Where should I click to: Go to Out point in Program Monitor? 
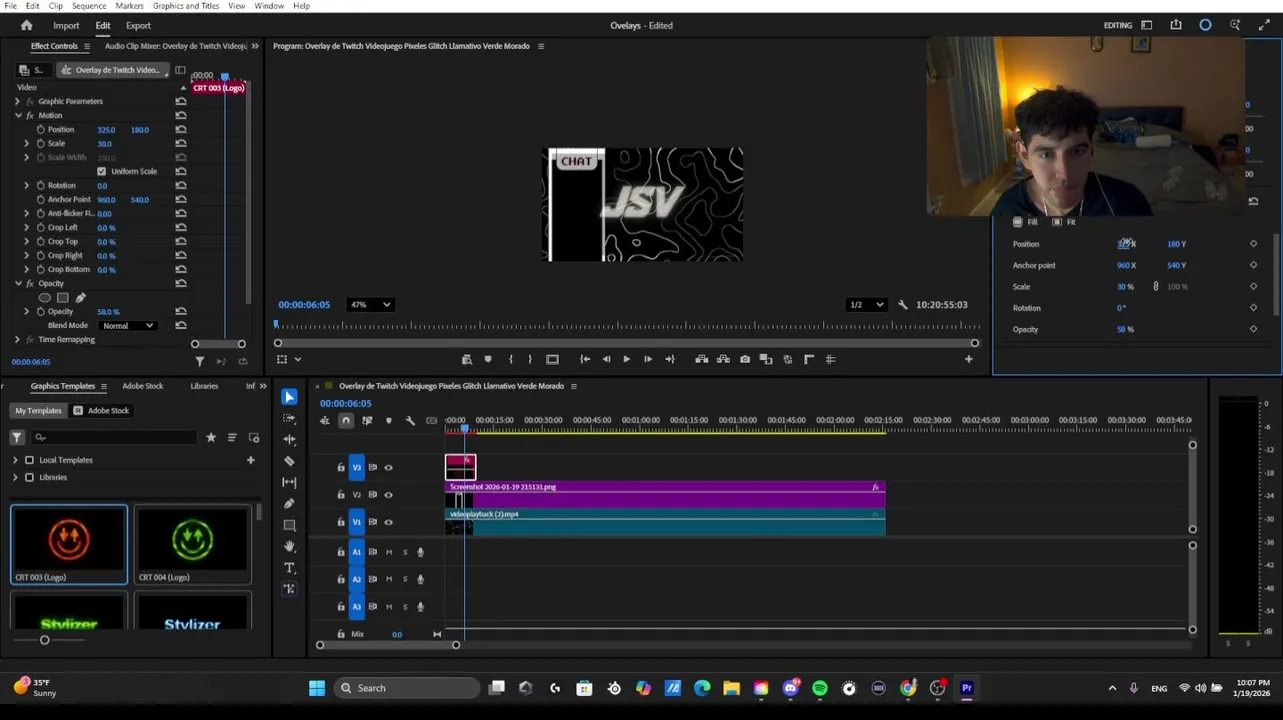(x=669, y=359)
